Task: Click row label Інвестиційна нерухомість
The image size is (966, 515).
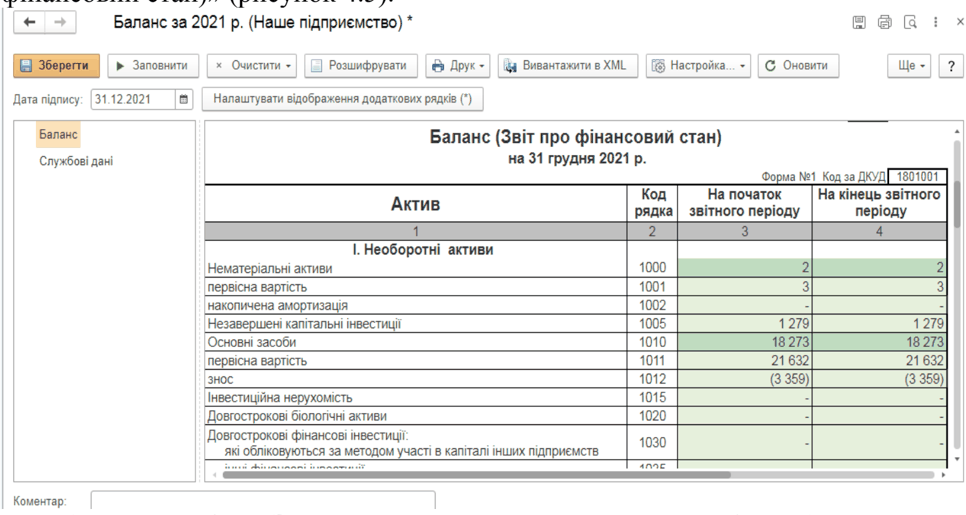Action: [x=280, y=398]
